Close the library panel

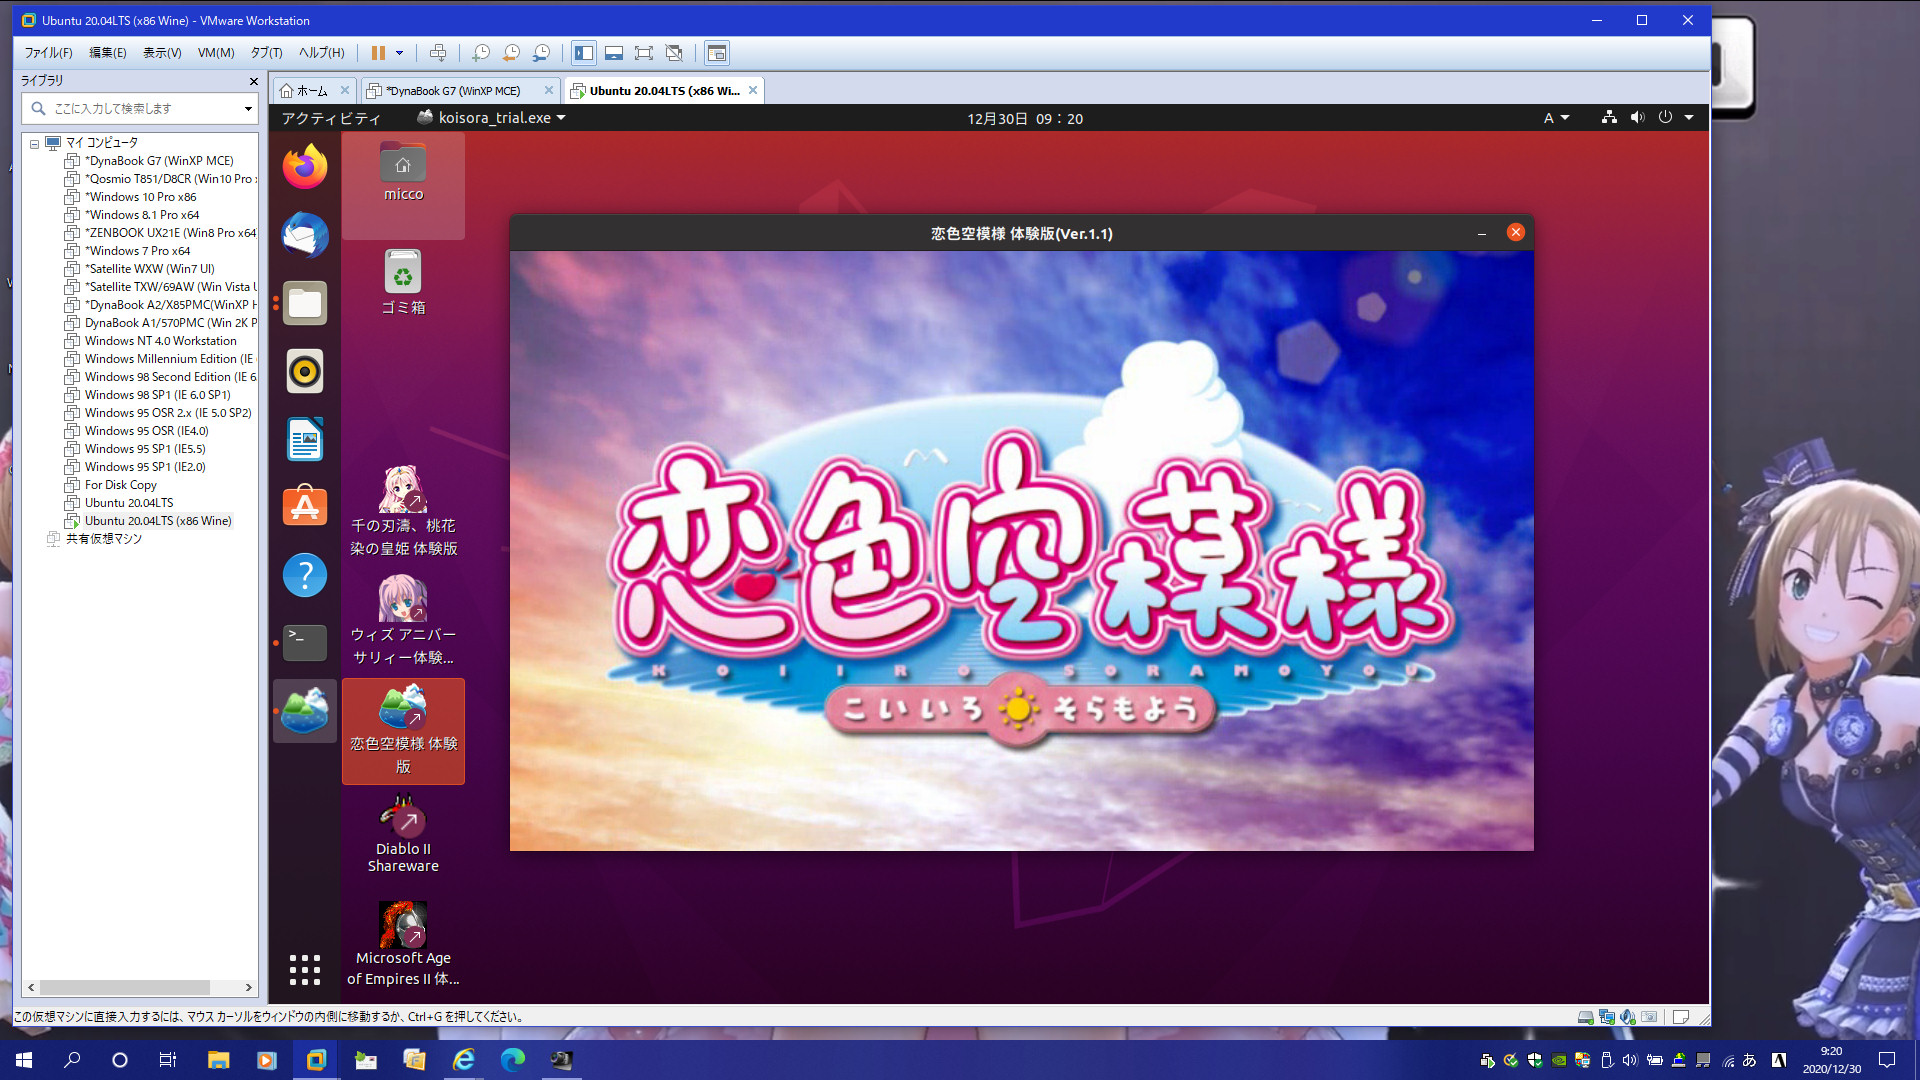point(253,81)
